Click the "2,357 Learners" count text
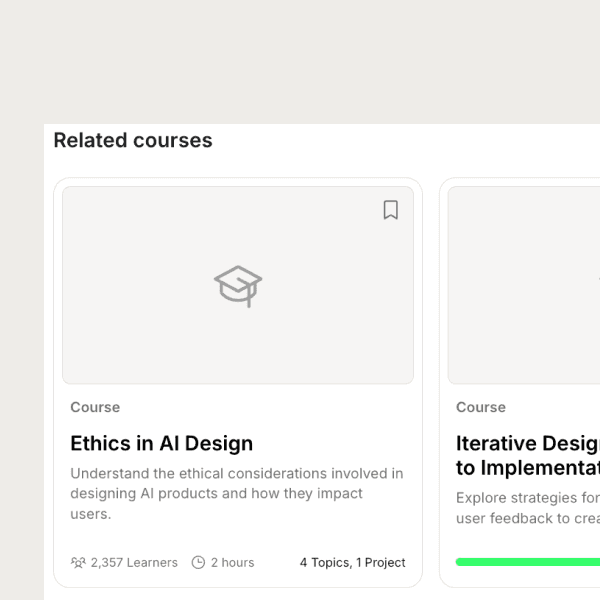 tap(134, 563)
